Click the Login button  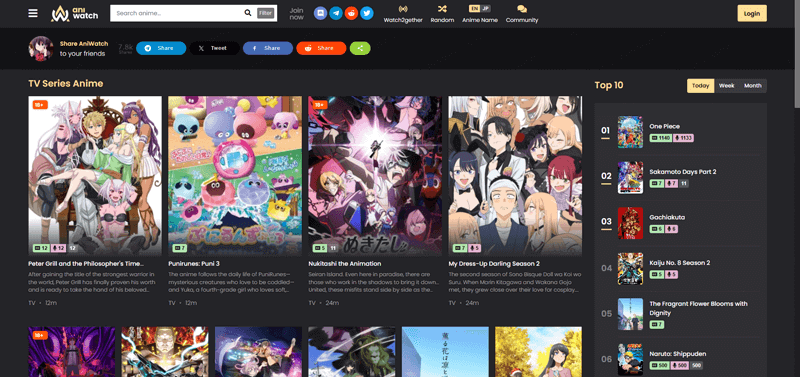click(752, 14)
